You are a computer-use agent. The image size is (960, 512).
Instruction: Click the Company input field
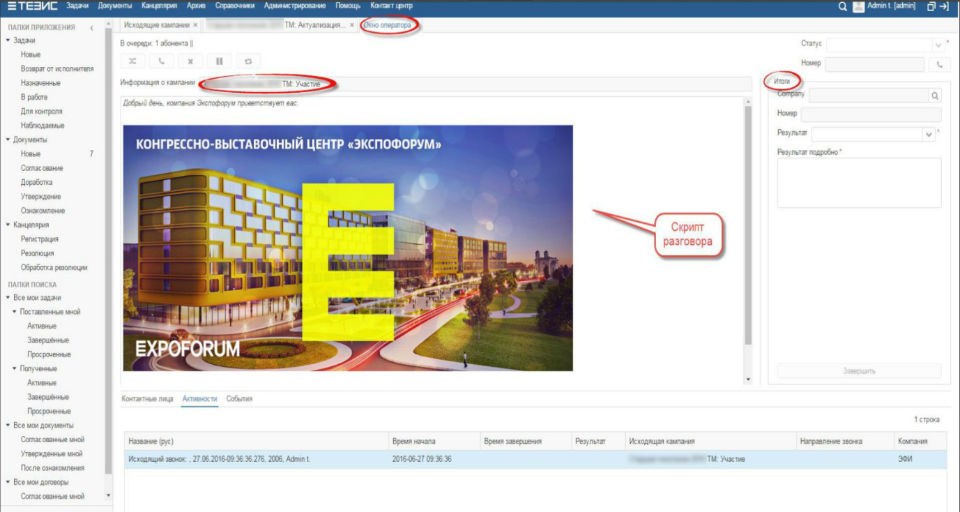pyautogui.click(x=869, y=96)
